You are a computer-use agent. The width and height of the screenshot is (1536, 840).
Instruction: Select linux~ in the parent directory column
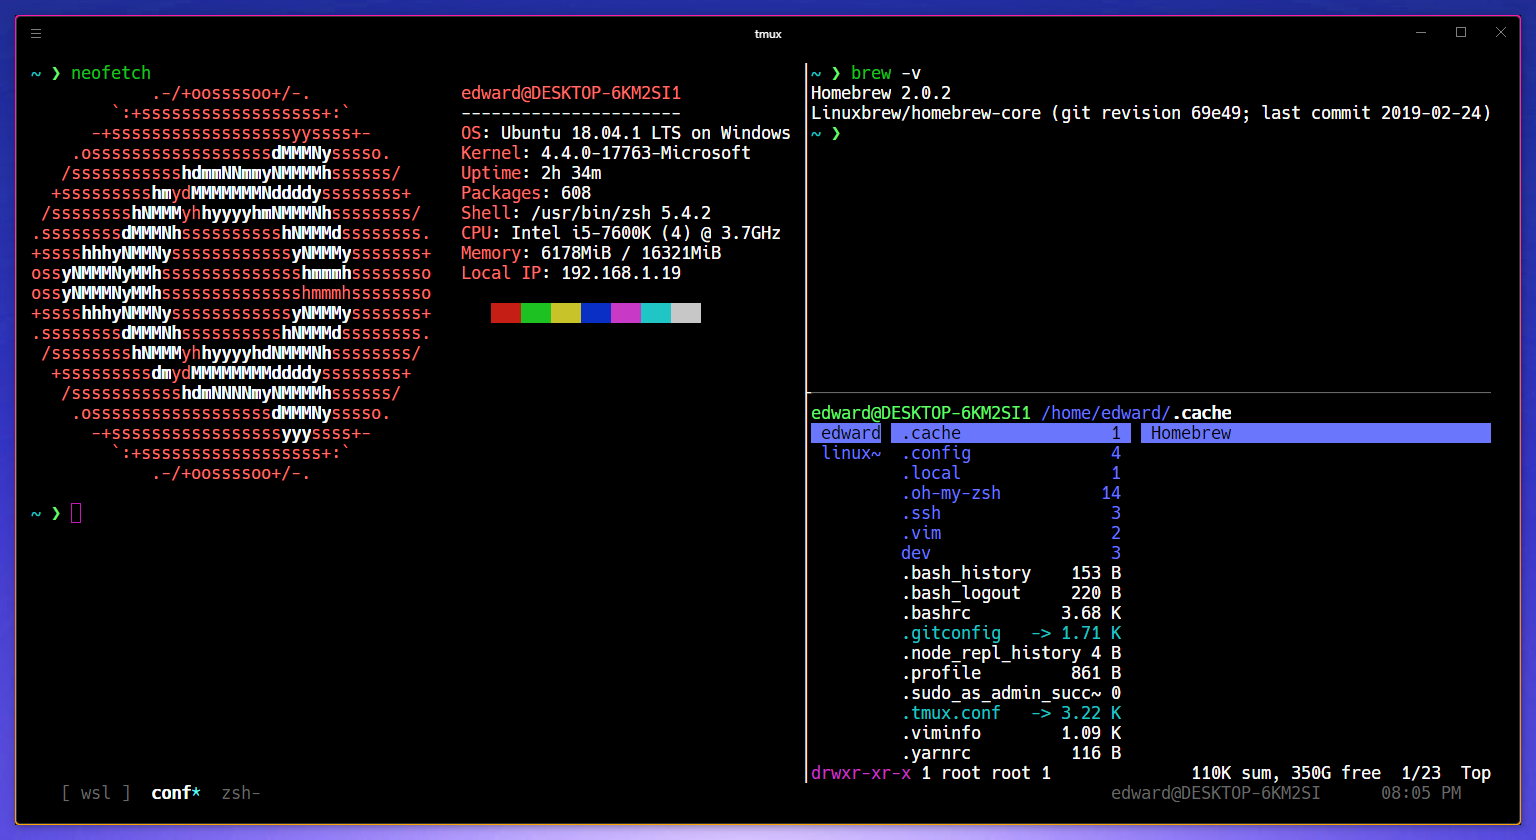pos(851,452)
